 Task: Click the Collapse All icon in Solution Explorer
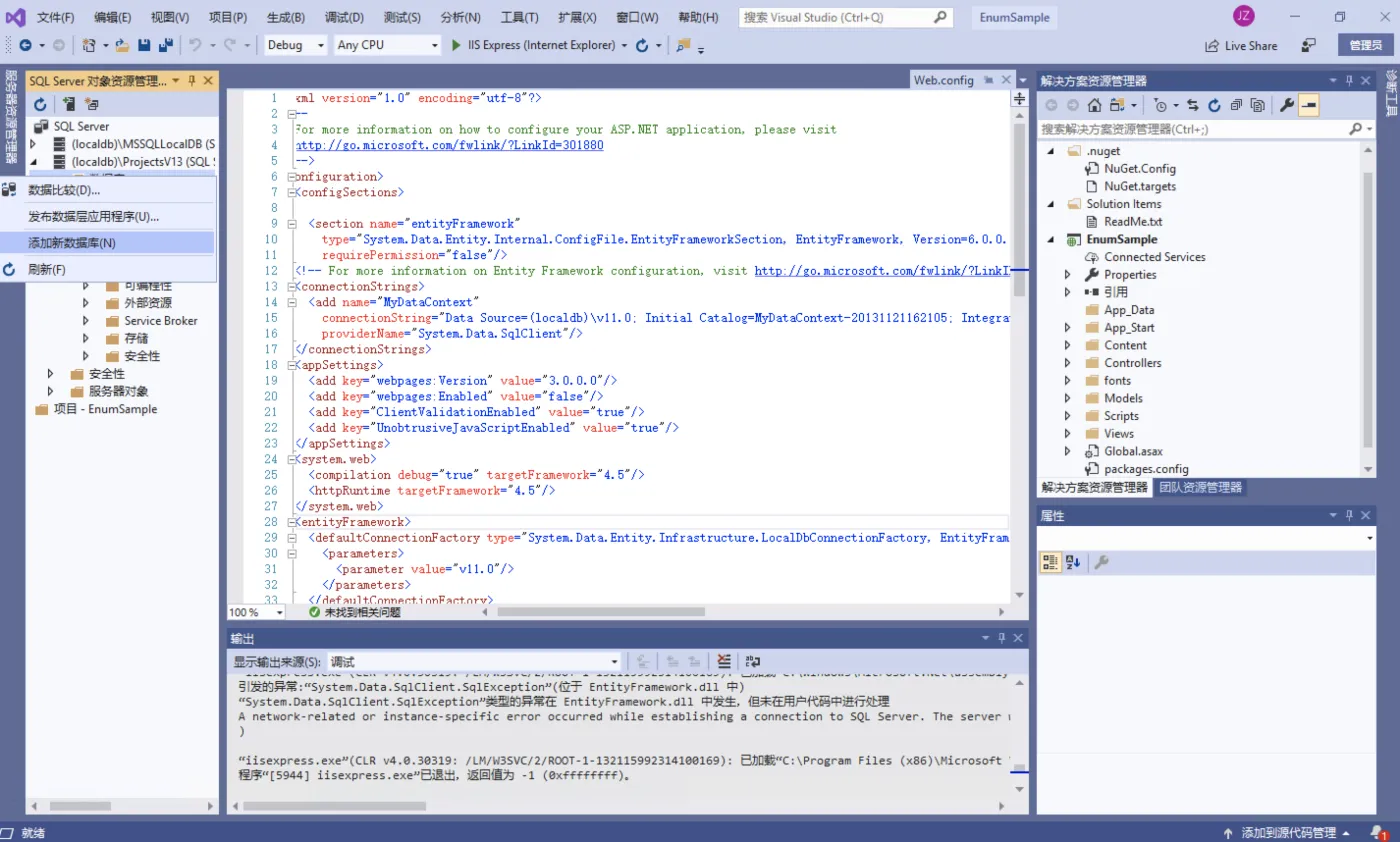click(1237, 105)
